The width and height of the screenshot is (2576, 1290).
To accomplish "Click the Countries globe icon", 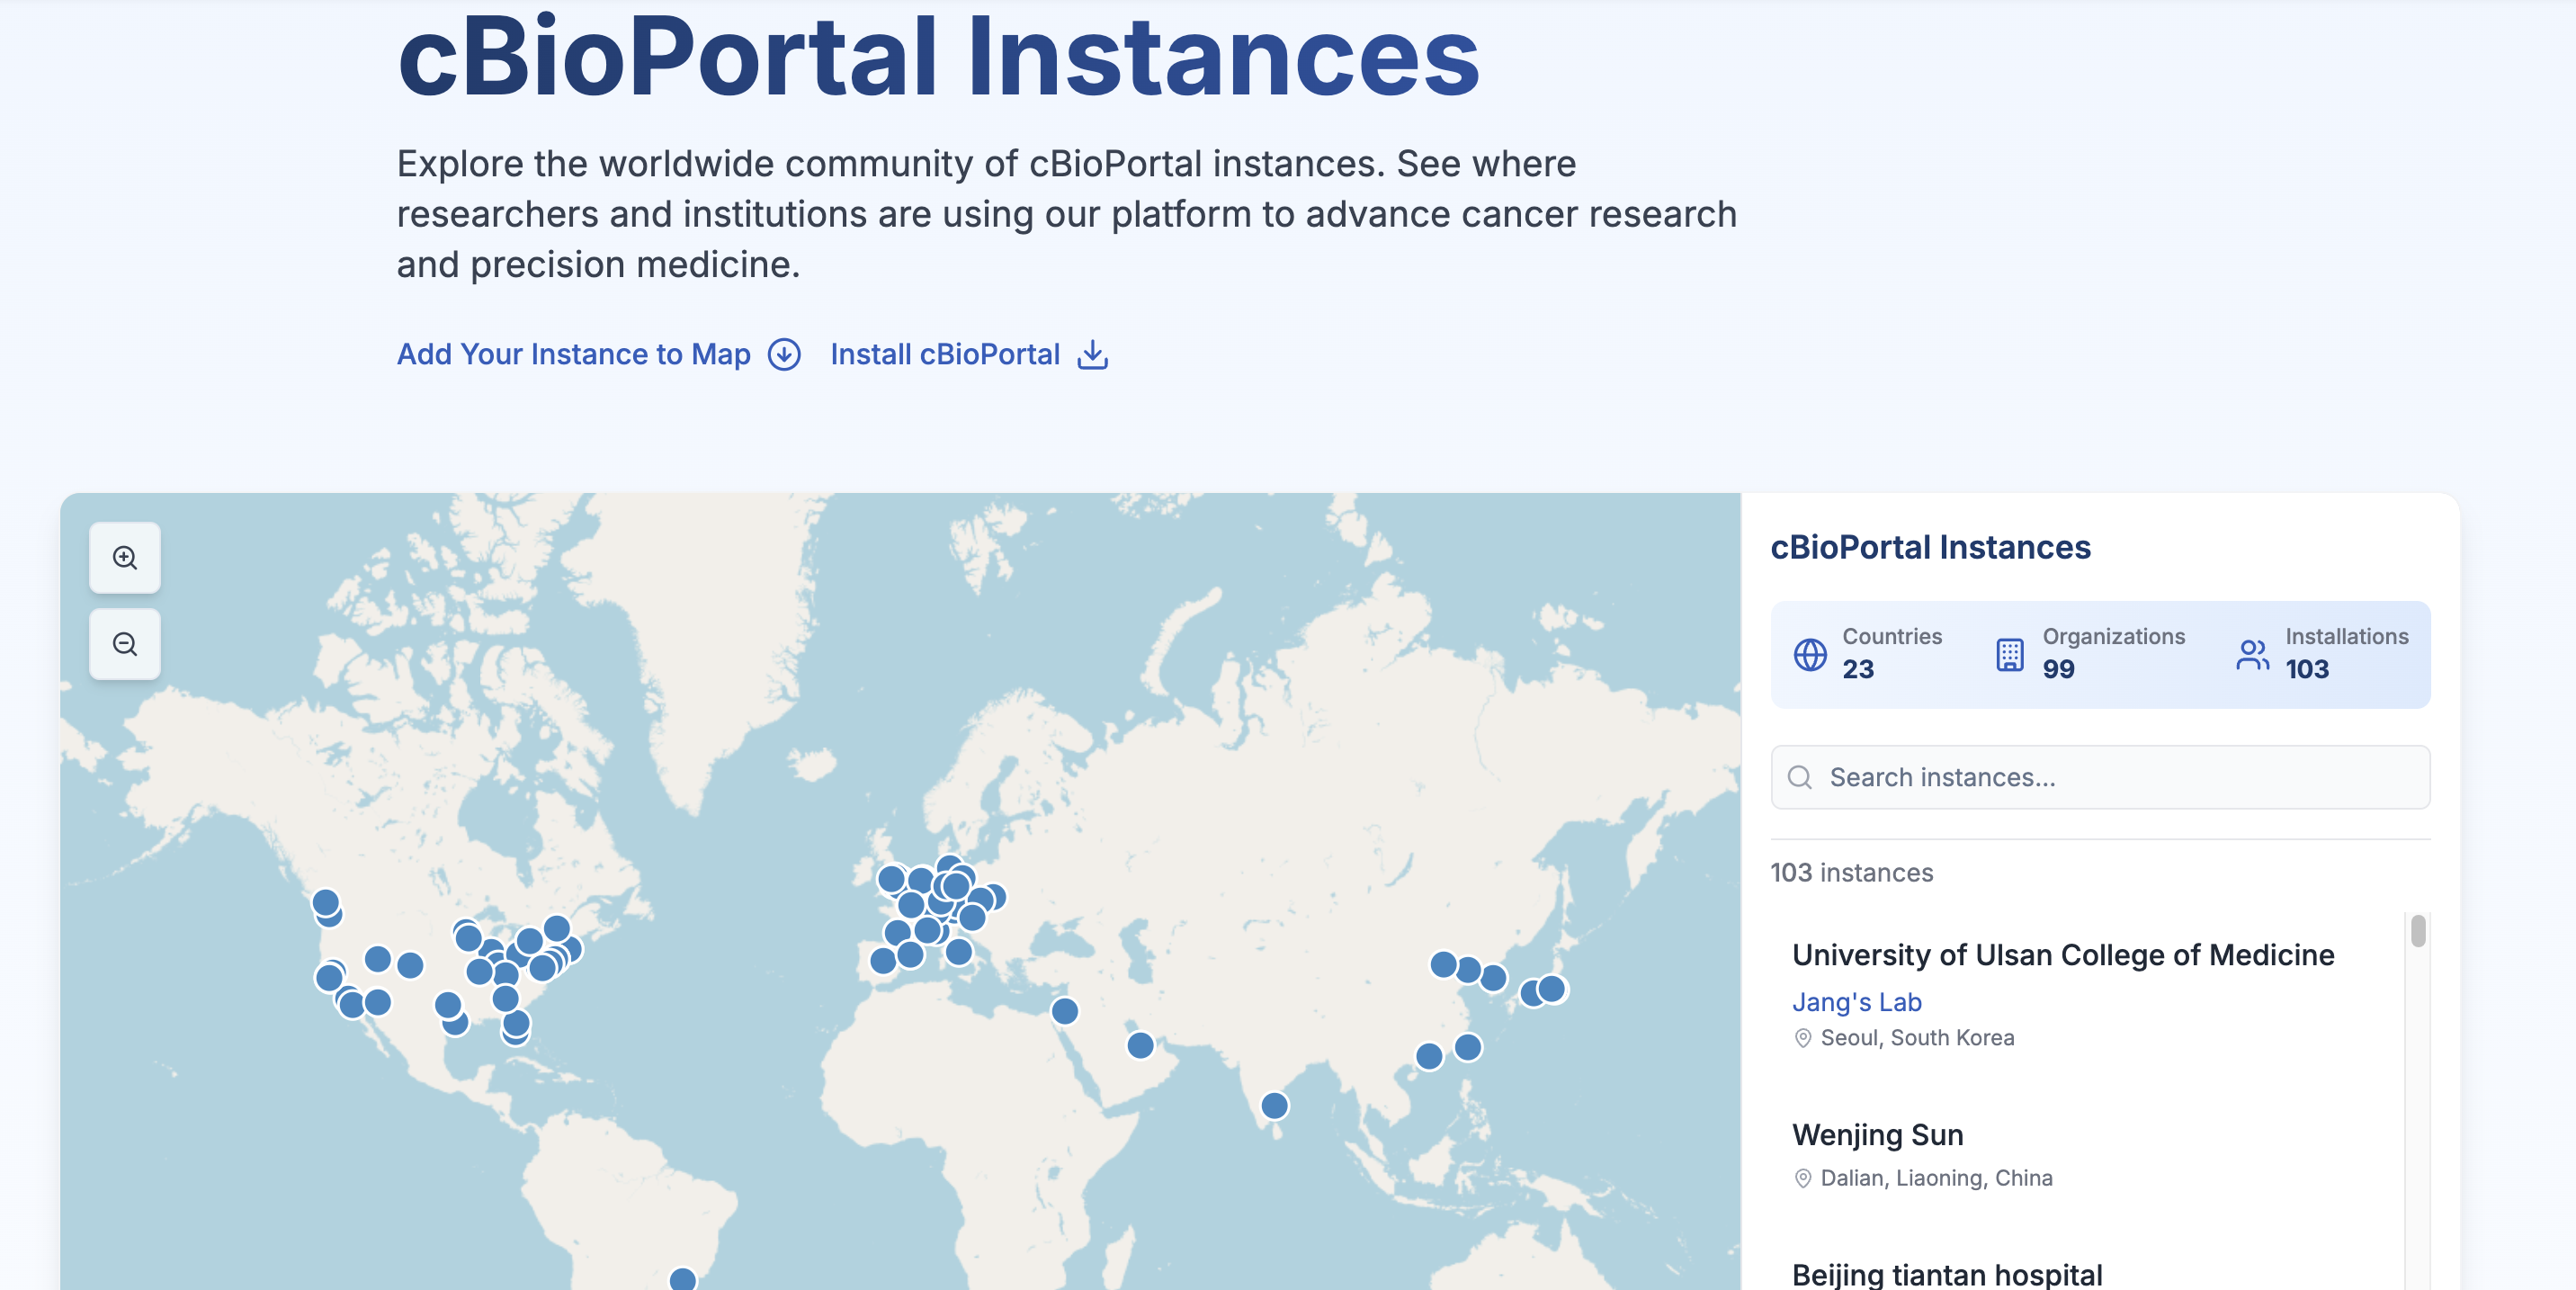I will click(1810, 654).
